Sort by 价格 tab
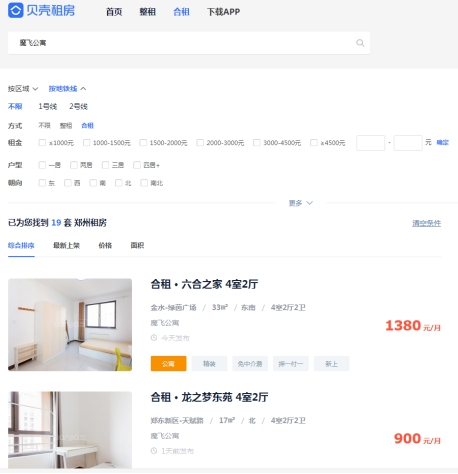Screen dimensions: 458x474 tap(105, 245)
